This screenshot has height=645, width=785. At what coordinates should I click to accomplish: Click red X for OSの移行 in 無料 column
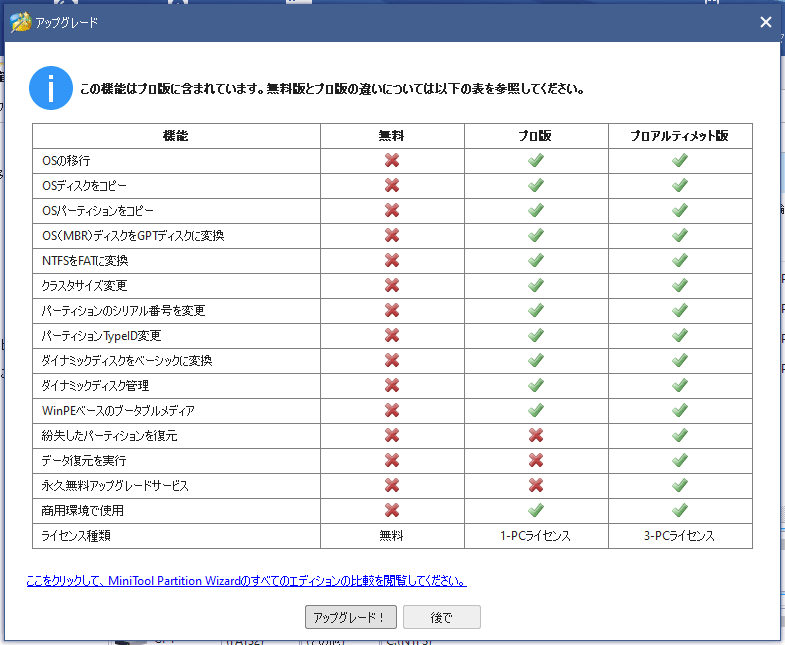392,160
